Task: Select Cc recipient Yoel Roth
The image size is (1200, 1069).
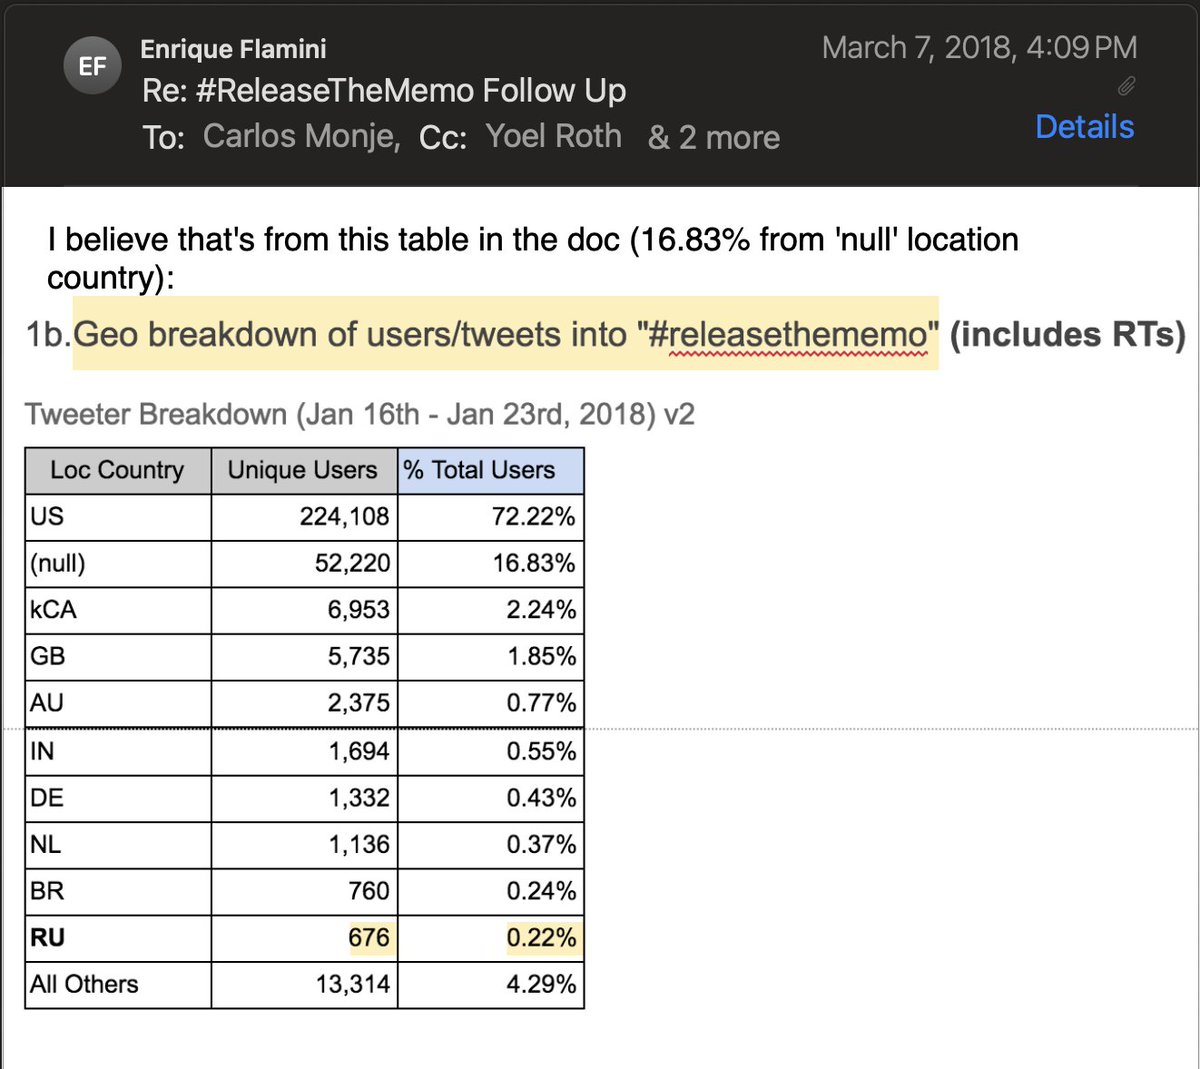Action: click(553, 136)
